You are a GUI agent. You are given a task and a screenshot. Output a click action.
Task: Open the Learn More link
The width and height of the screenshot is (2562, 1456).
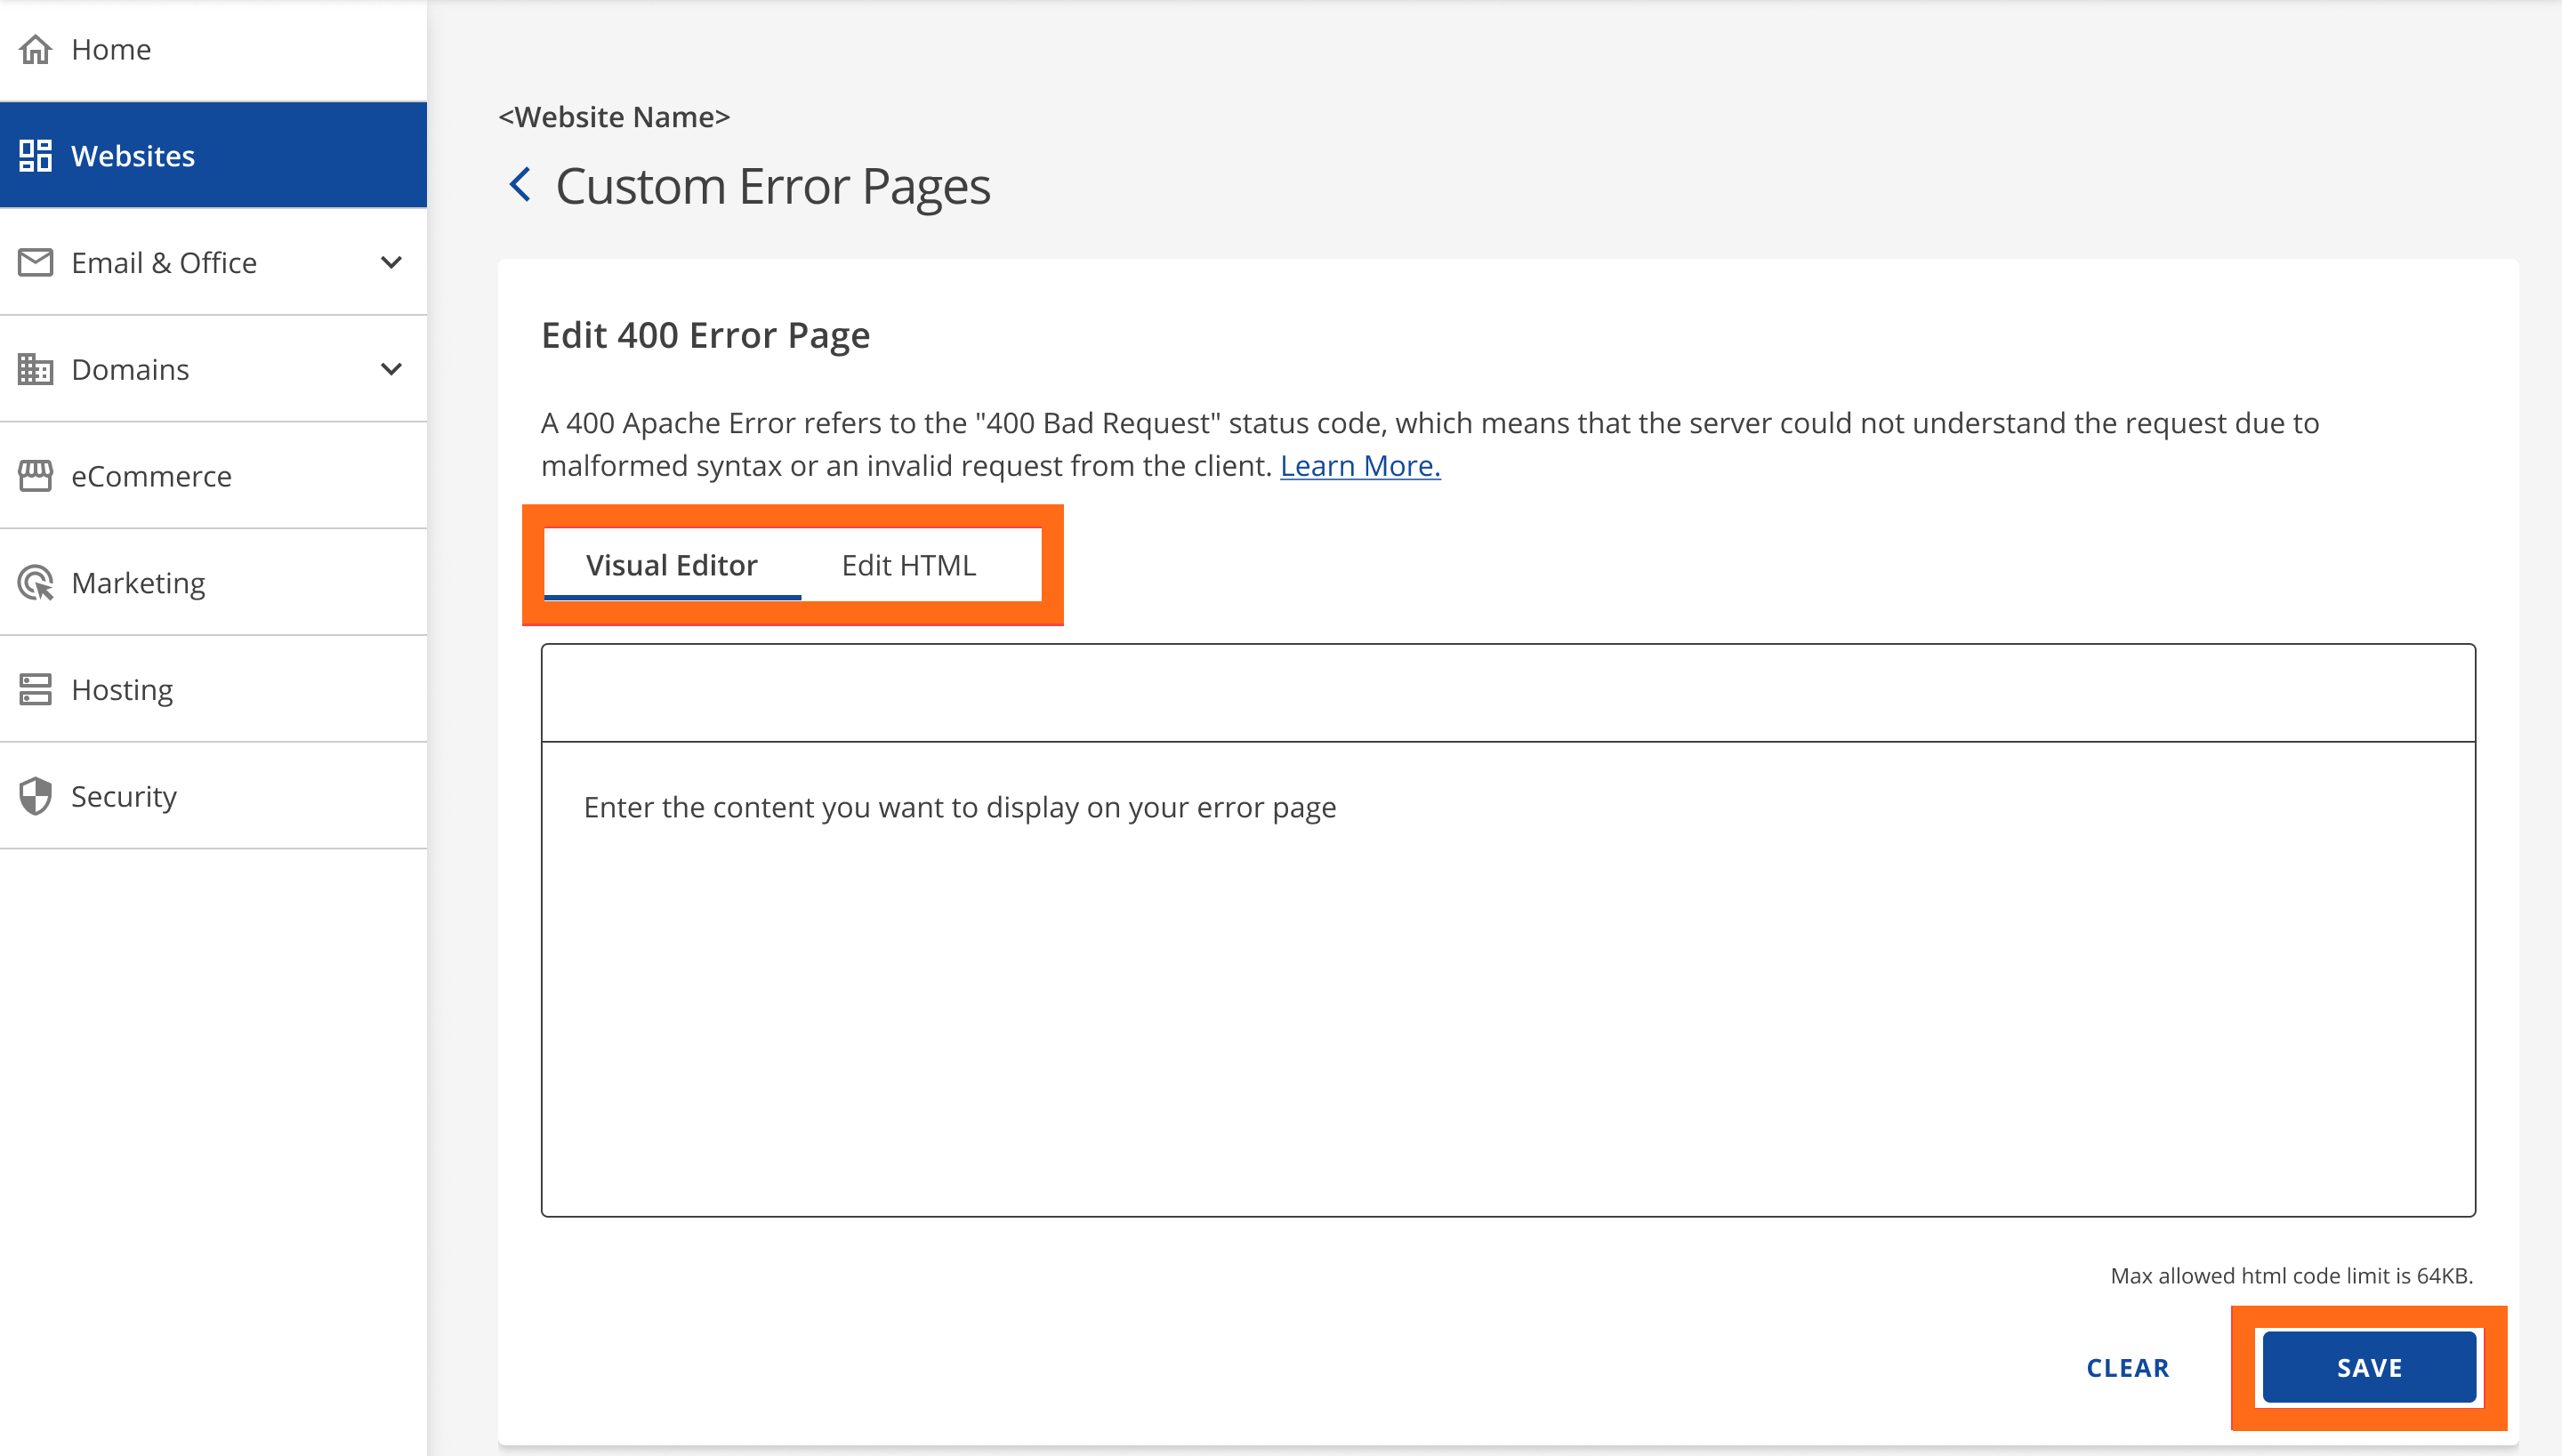coord(1360,465)
